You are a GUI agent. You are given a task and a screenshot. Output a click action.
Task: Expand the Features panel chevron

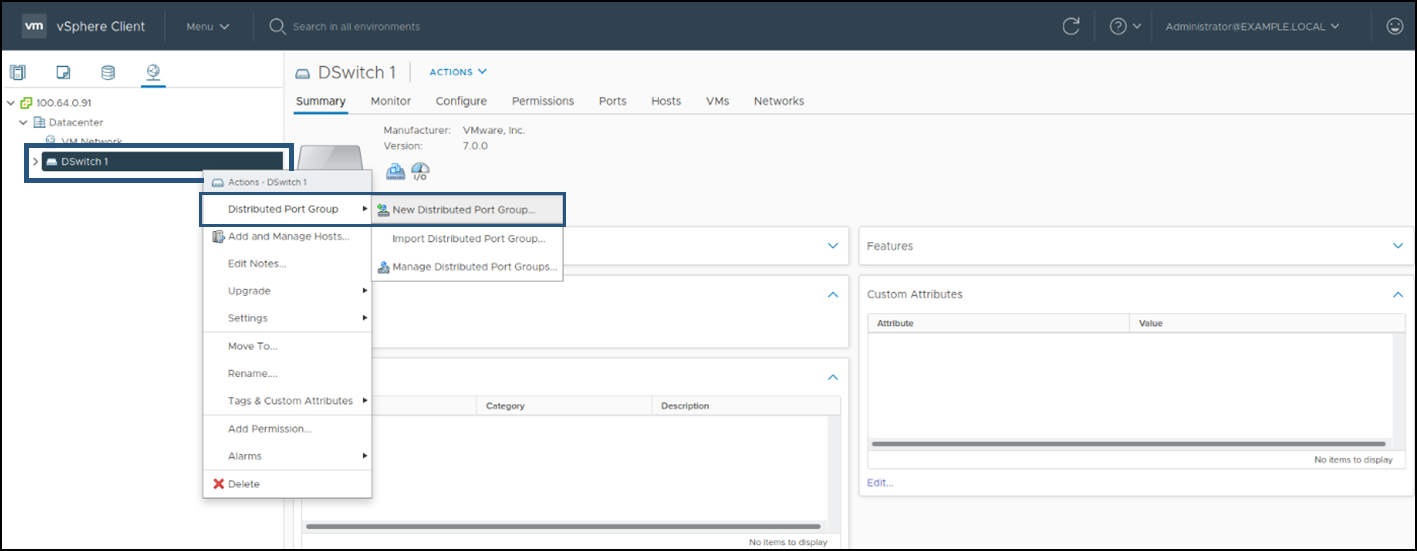click(x=1398, y=245)
